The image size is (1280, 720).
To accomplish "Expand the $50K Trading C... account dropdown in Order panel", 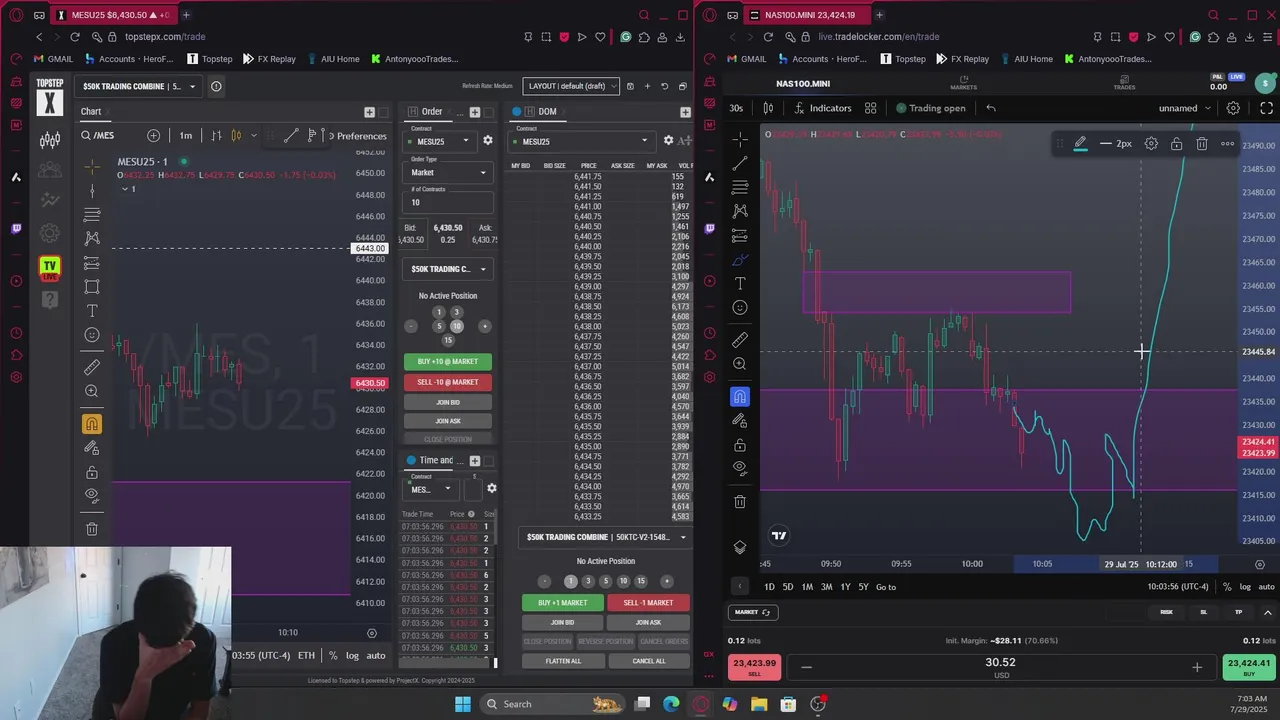I will point(448,269).
